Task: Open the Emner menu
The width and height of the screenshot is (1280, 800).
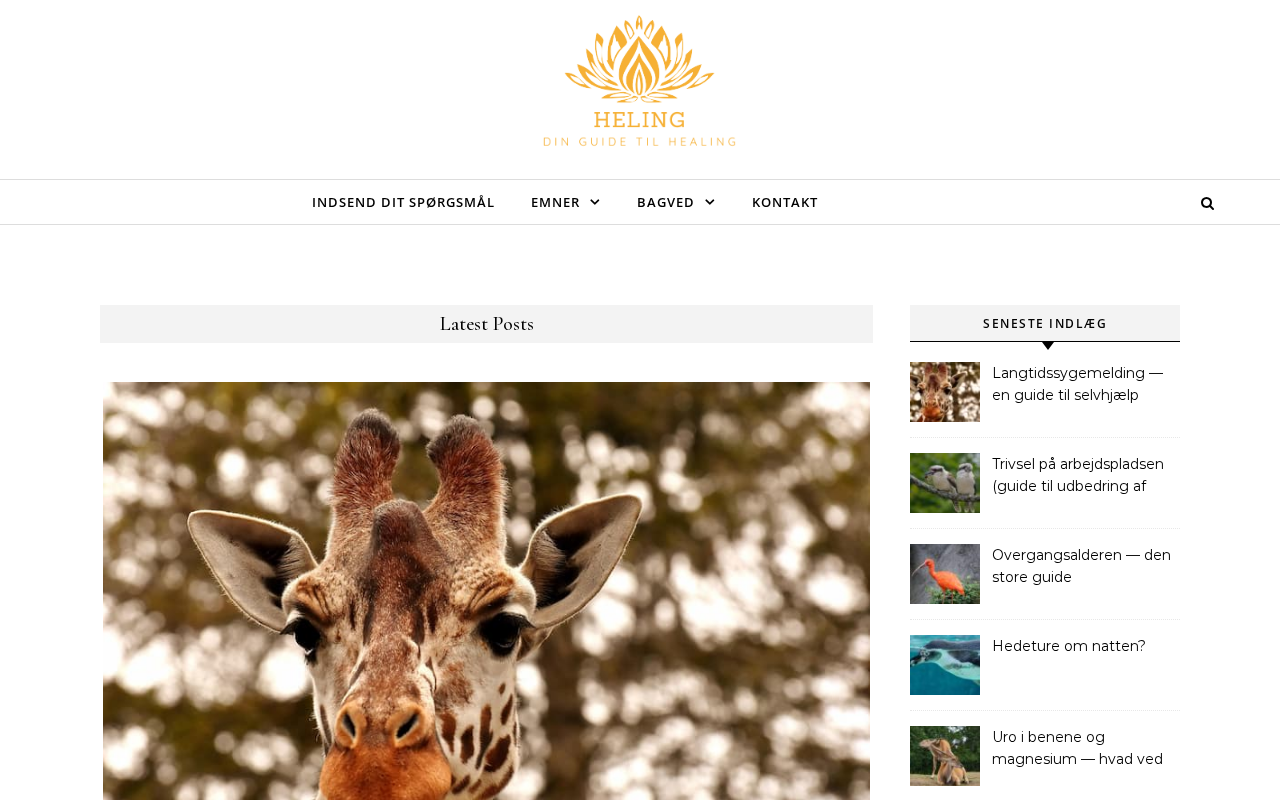Action: [x=555, y=202]
